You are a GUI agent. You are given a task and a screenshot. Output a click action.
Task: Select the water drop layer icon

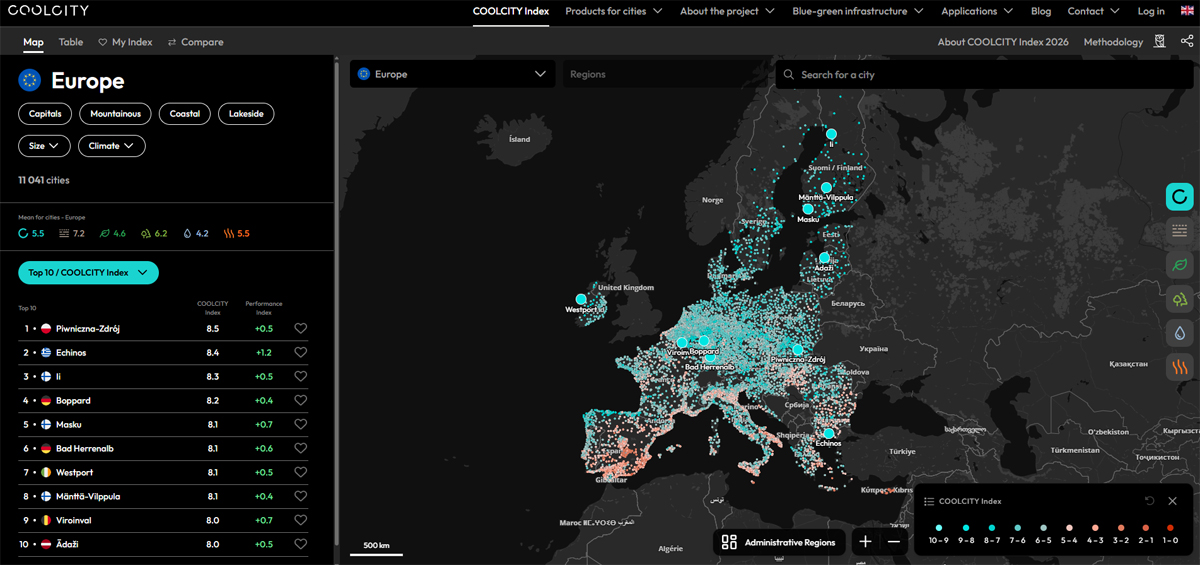coord(1179,333)
